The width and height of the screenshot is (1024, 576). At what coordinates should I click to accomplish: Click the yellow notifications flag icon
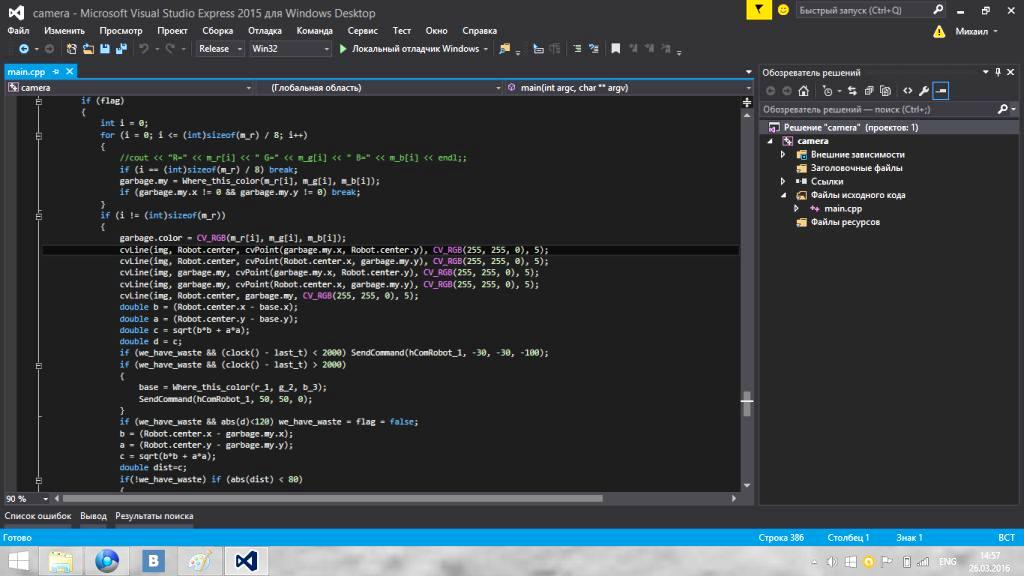[x=761, y=10]
